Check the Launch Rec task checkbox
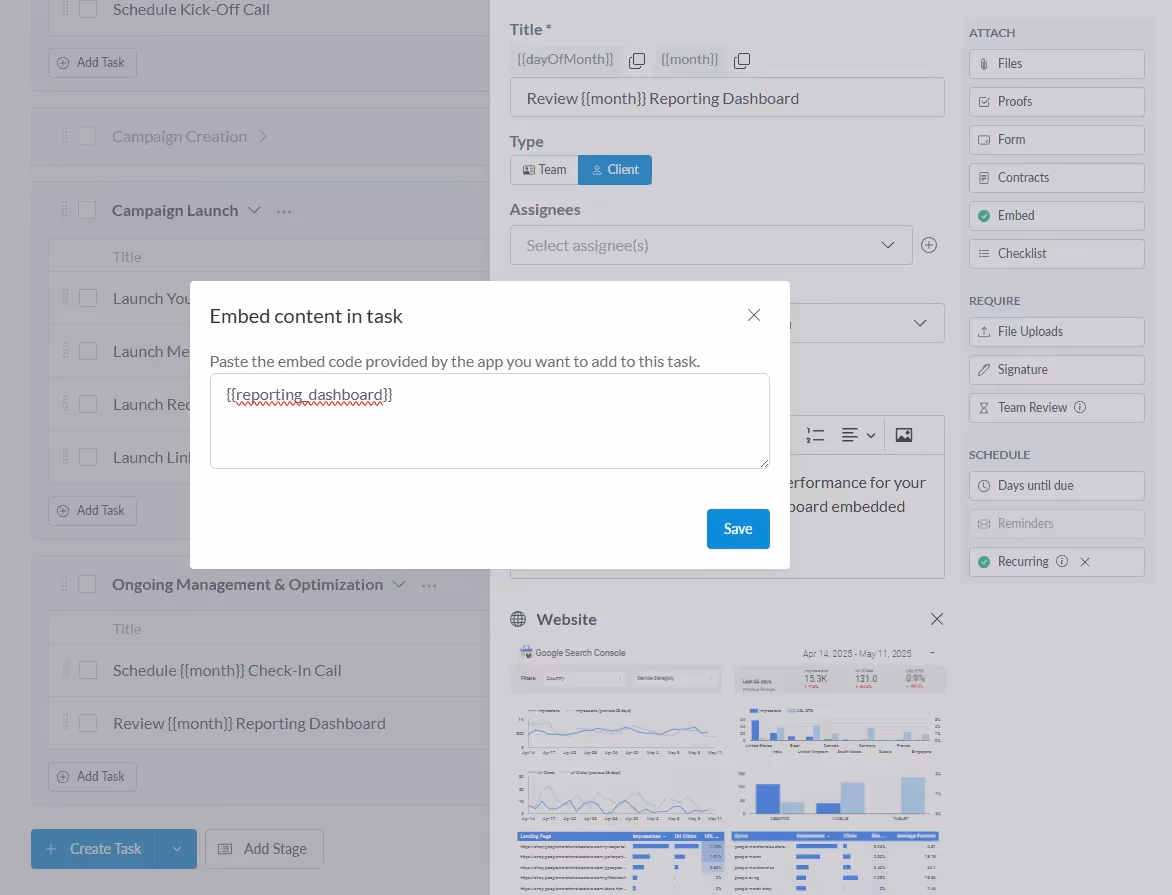This screenshot has height=895, width=1172. (88, 405)
